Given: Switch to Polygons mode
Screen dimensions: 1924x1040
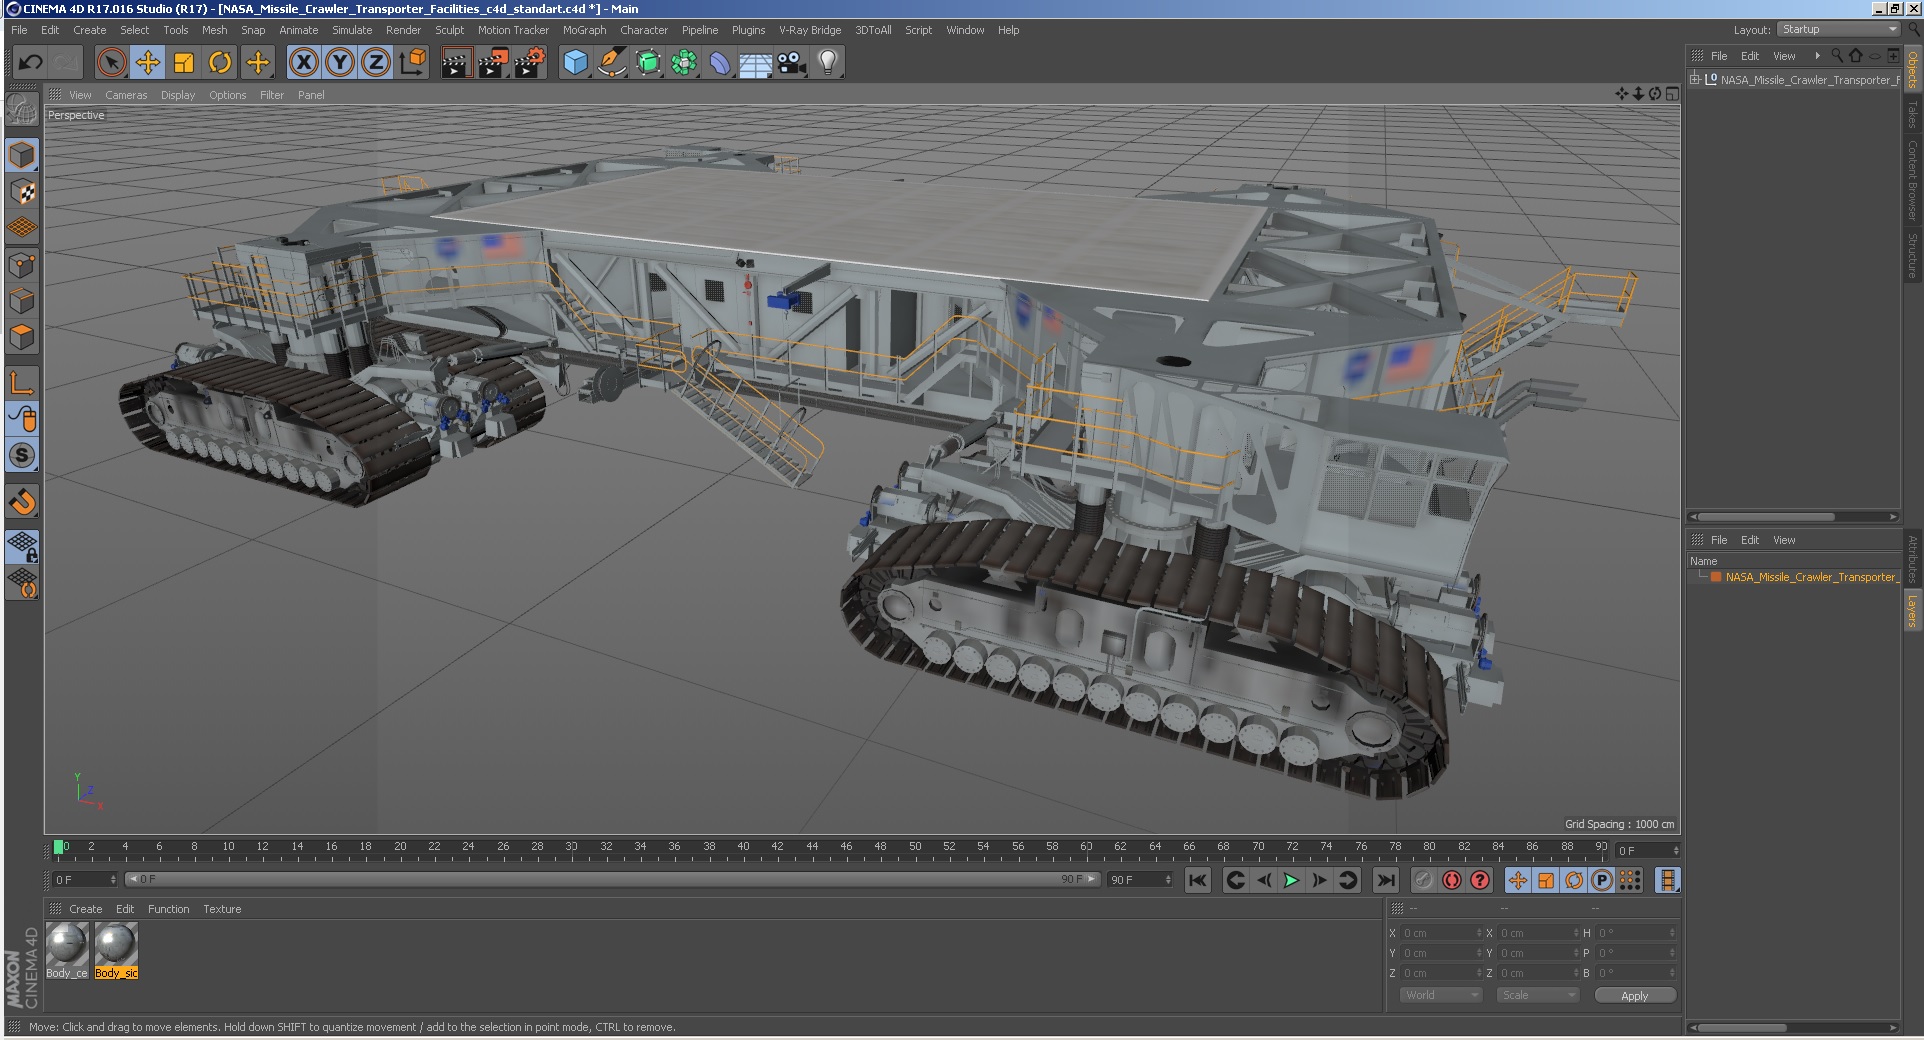Looking at the screenshot, I should [22, 337].
